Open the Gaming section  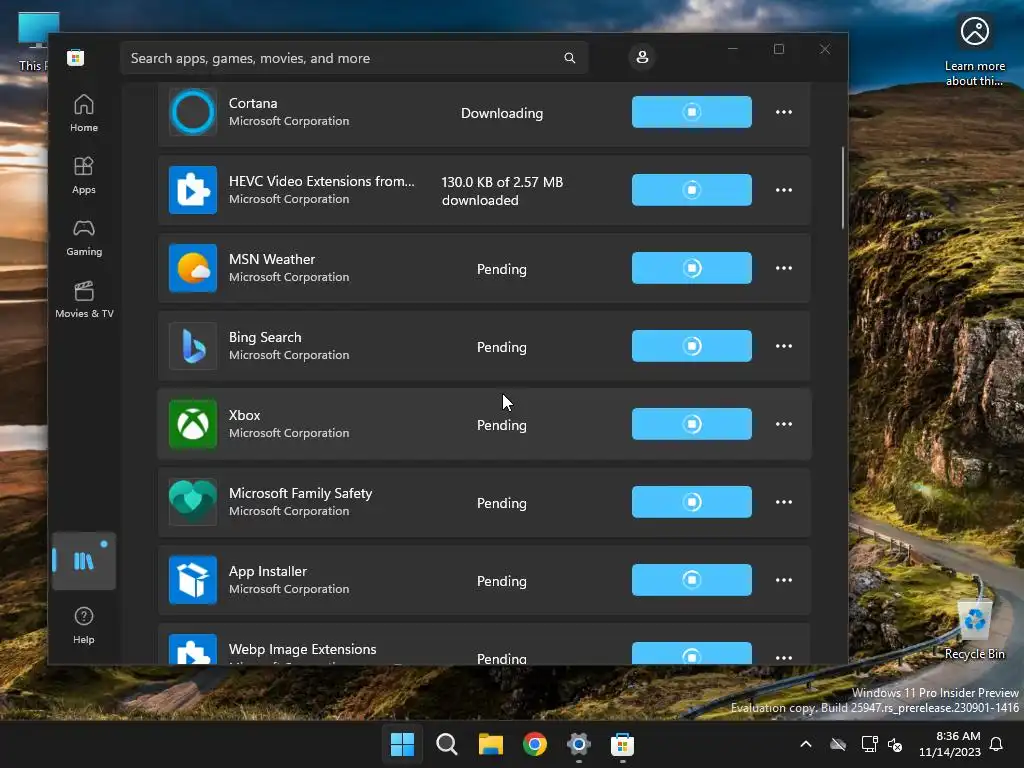point(84,238)
